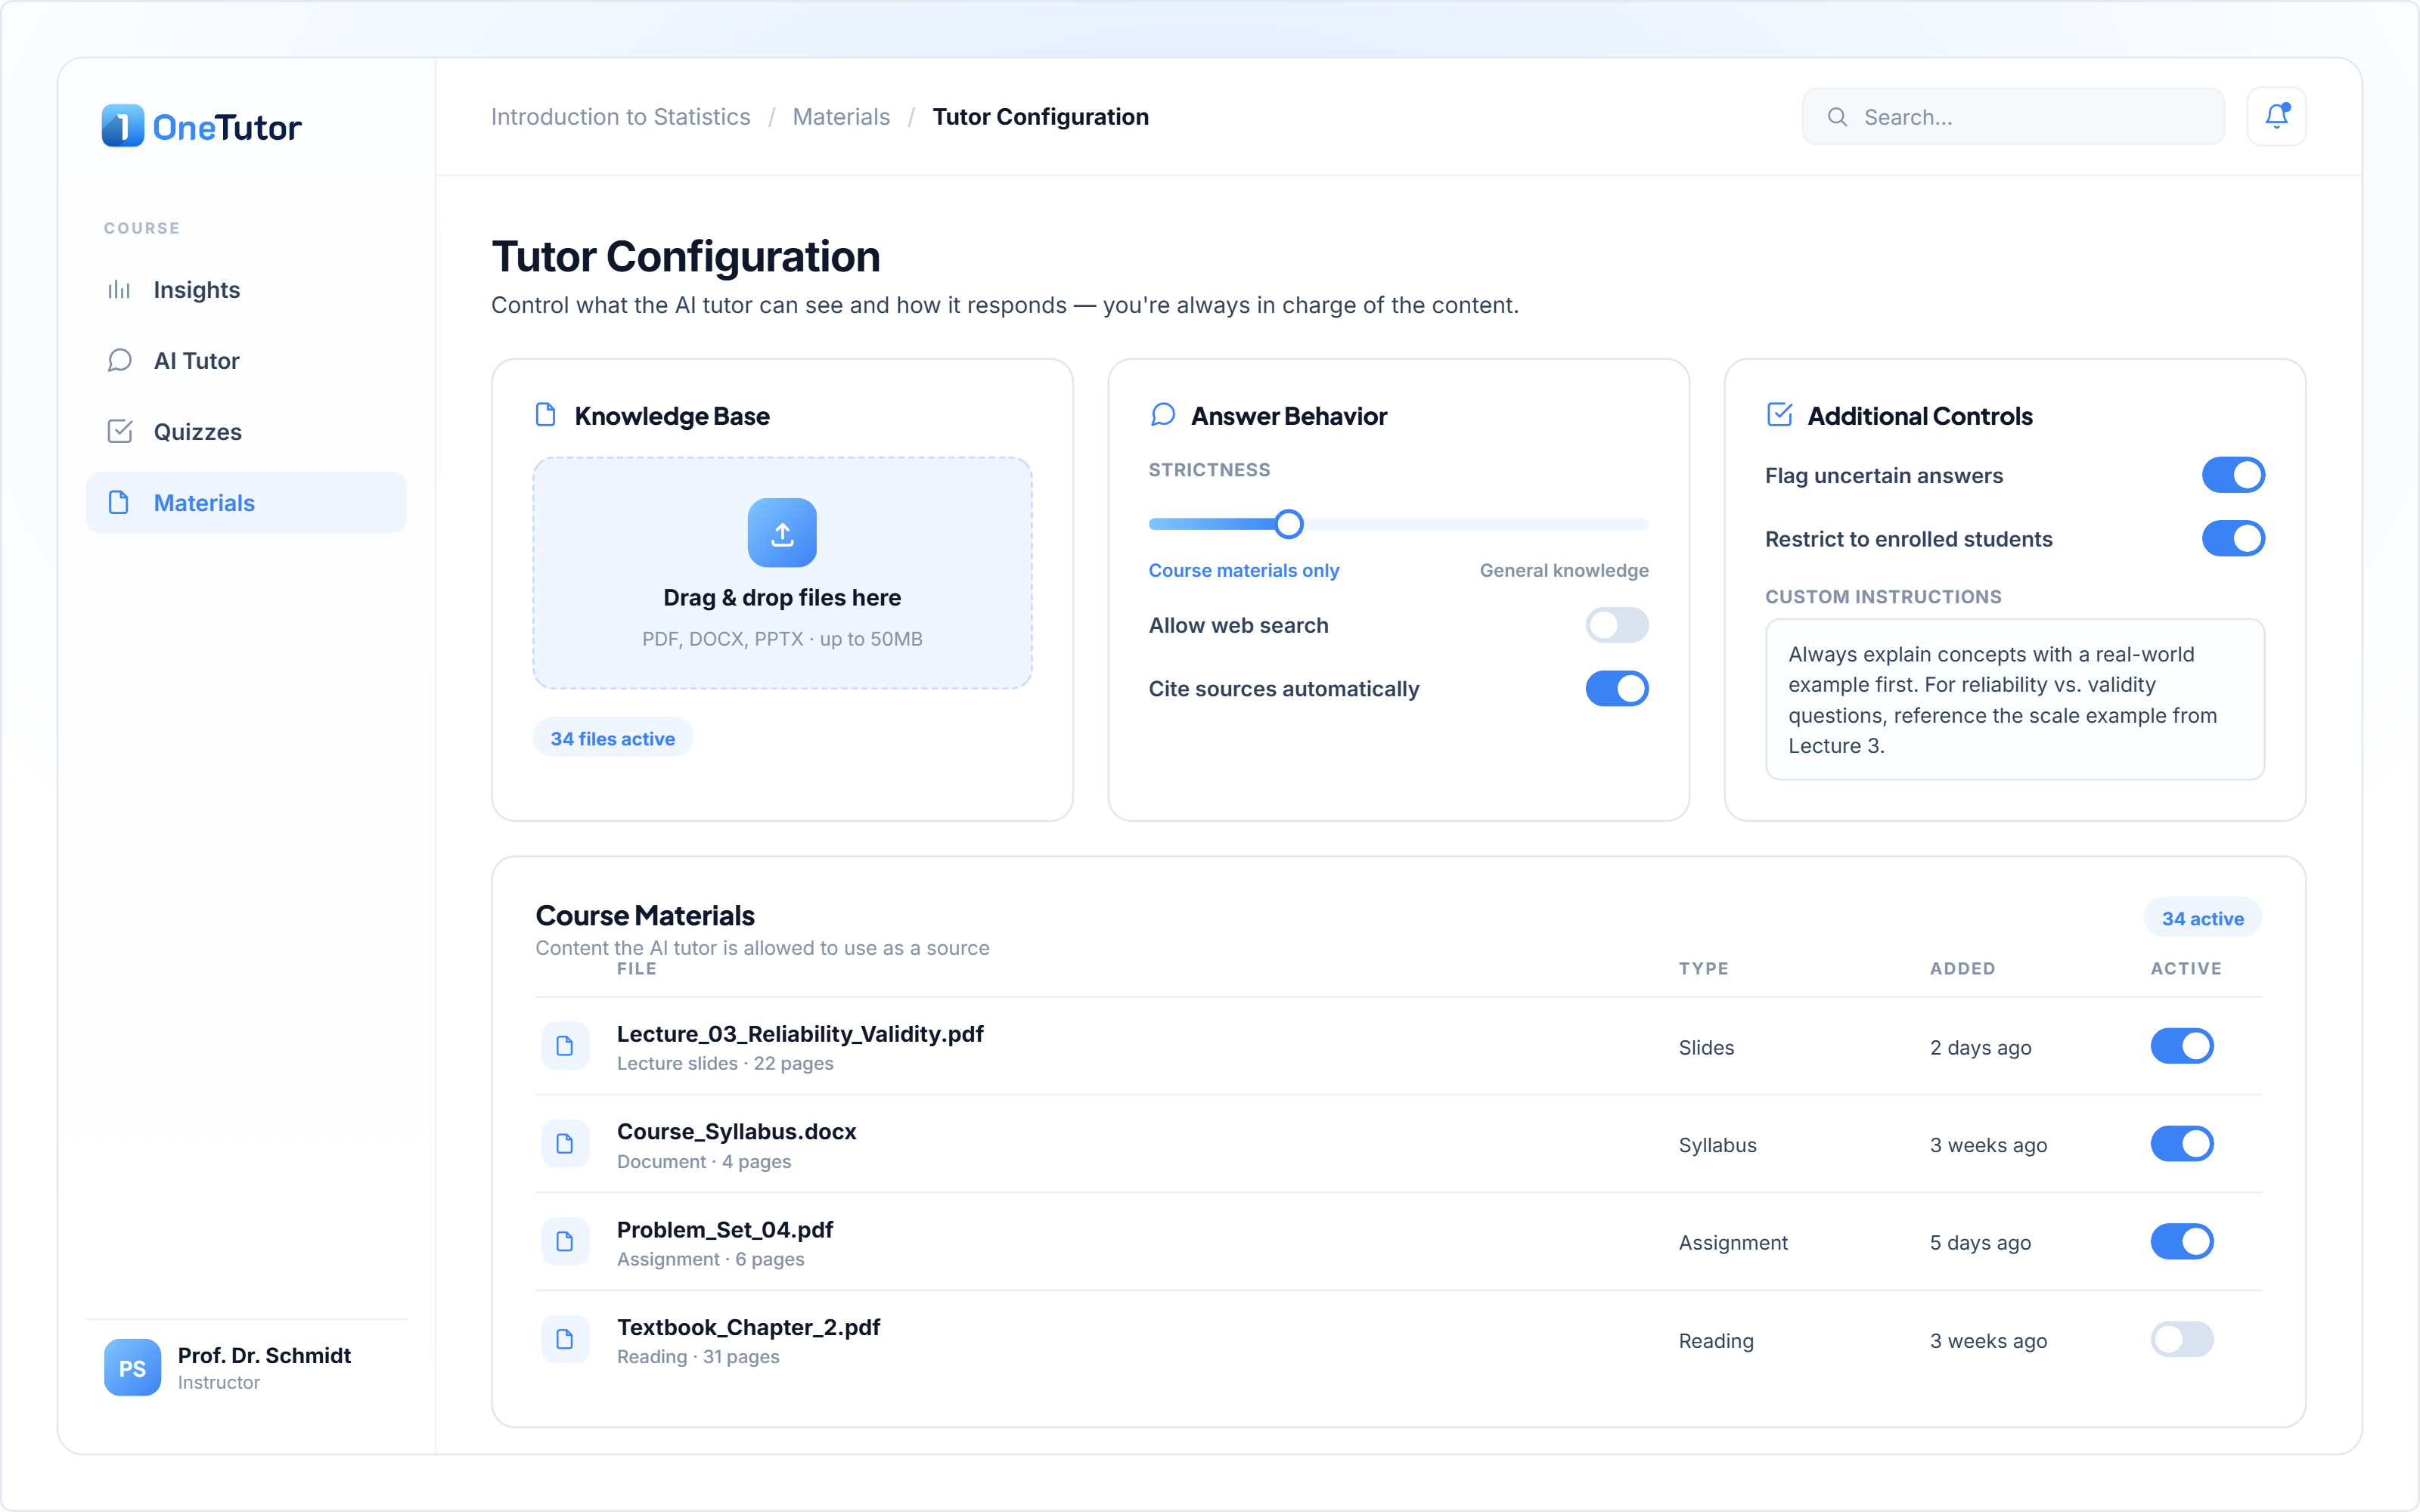Deactivate Problem_Set_04.pdf active toggle
Image resolution: width=2420 pixels, height=1512 pixels.
pos(2182,1242)
